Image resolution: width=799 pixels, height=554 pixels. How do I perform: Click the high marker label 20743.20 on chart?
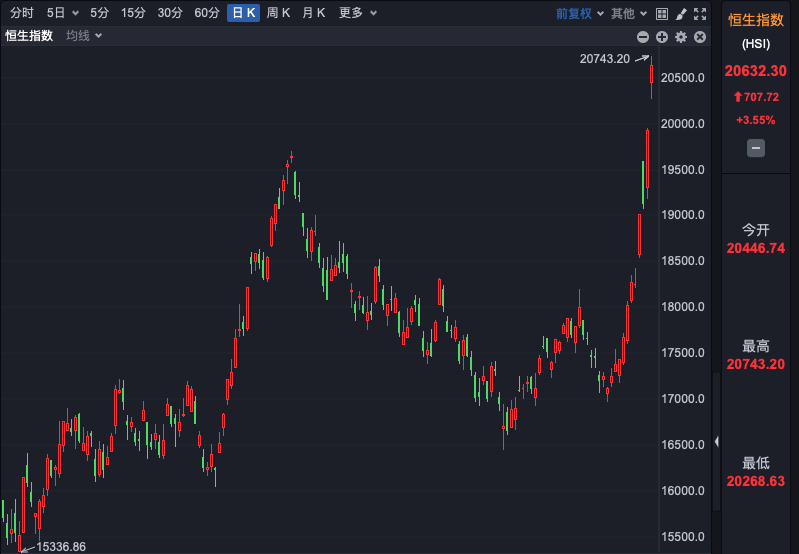[x=605, y=59]
